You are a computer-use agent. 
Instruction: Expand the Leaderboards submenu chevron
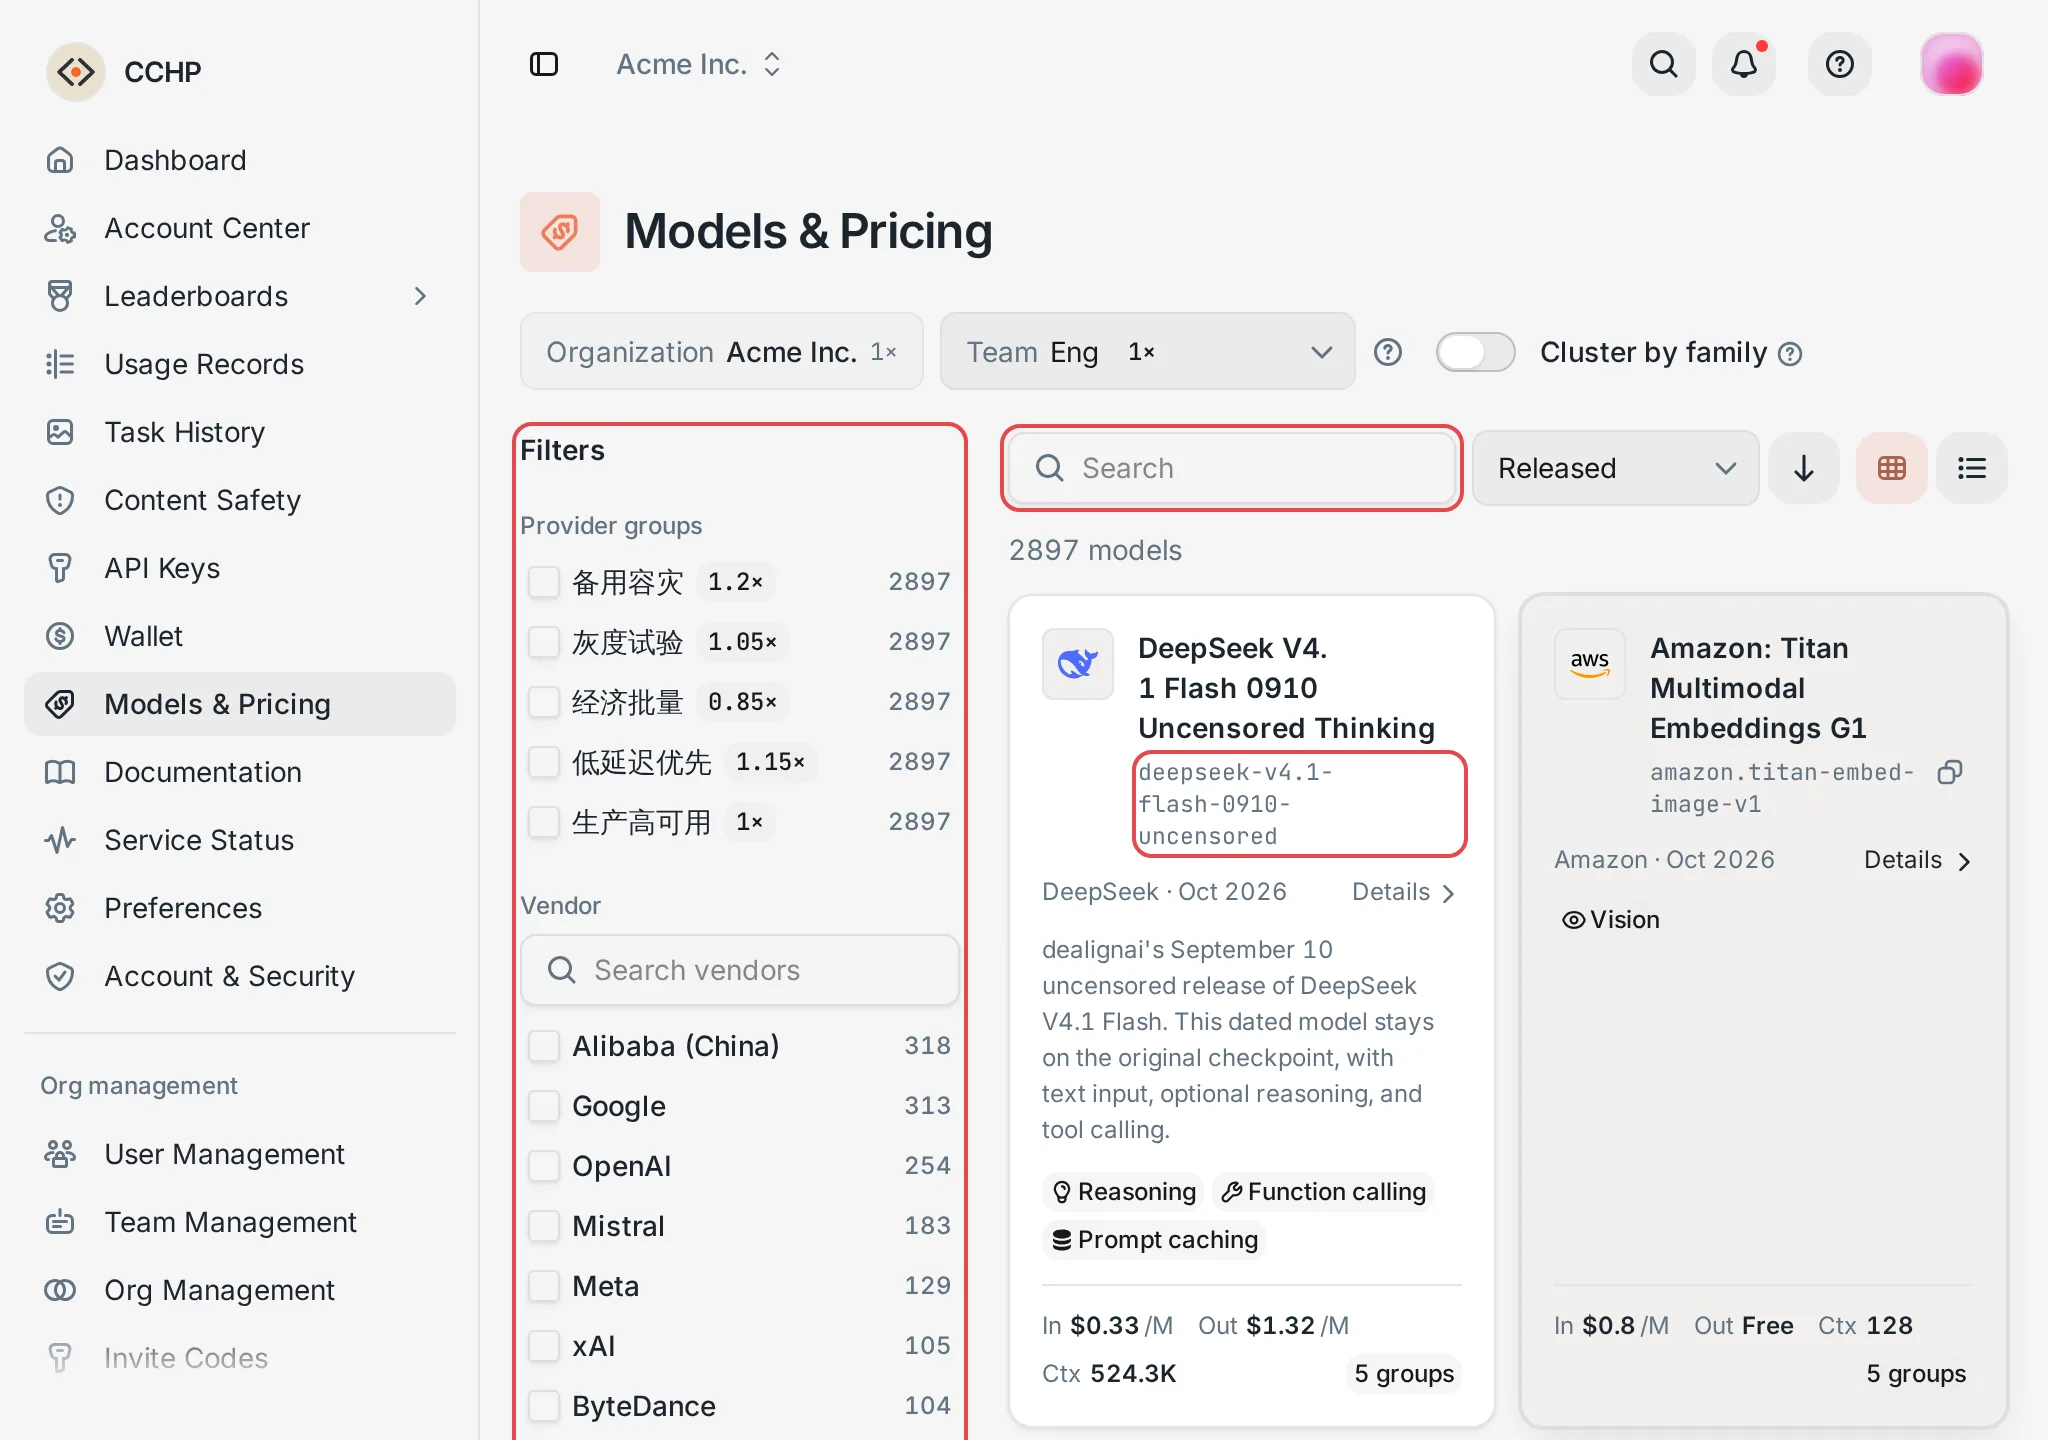(x=420, y=296)
